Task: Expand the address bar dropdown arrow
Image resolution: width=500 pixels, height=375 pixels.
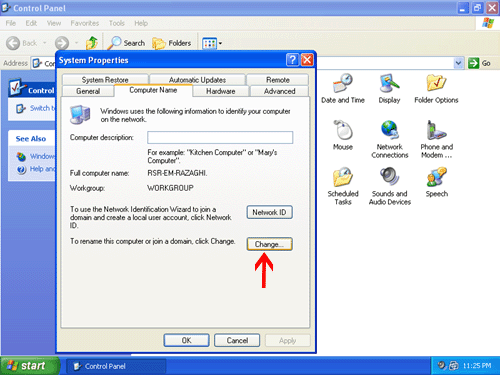Action: 459,63
